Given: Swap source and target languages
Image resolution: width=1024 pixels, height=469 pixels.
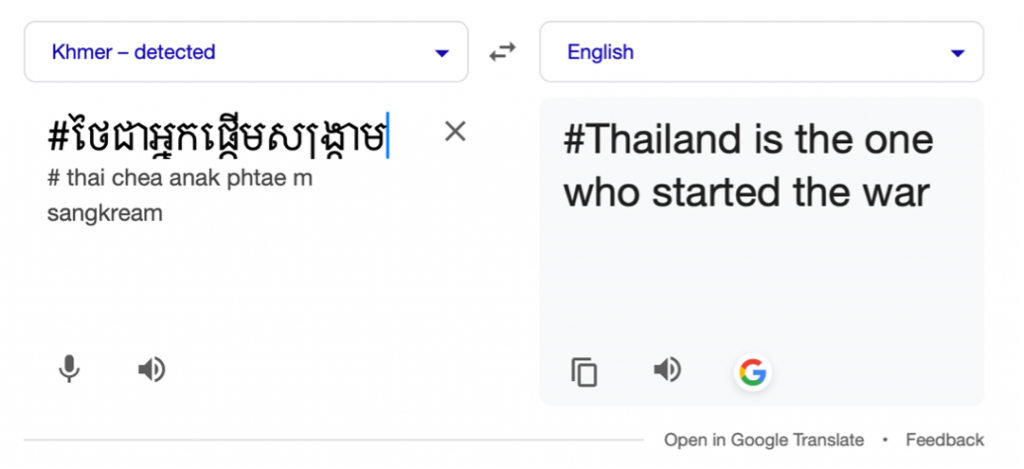Looking at the screenshot, I should (502, 53).
